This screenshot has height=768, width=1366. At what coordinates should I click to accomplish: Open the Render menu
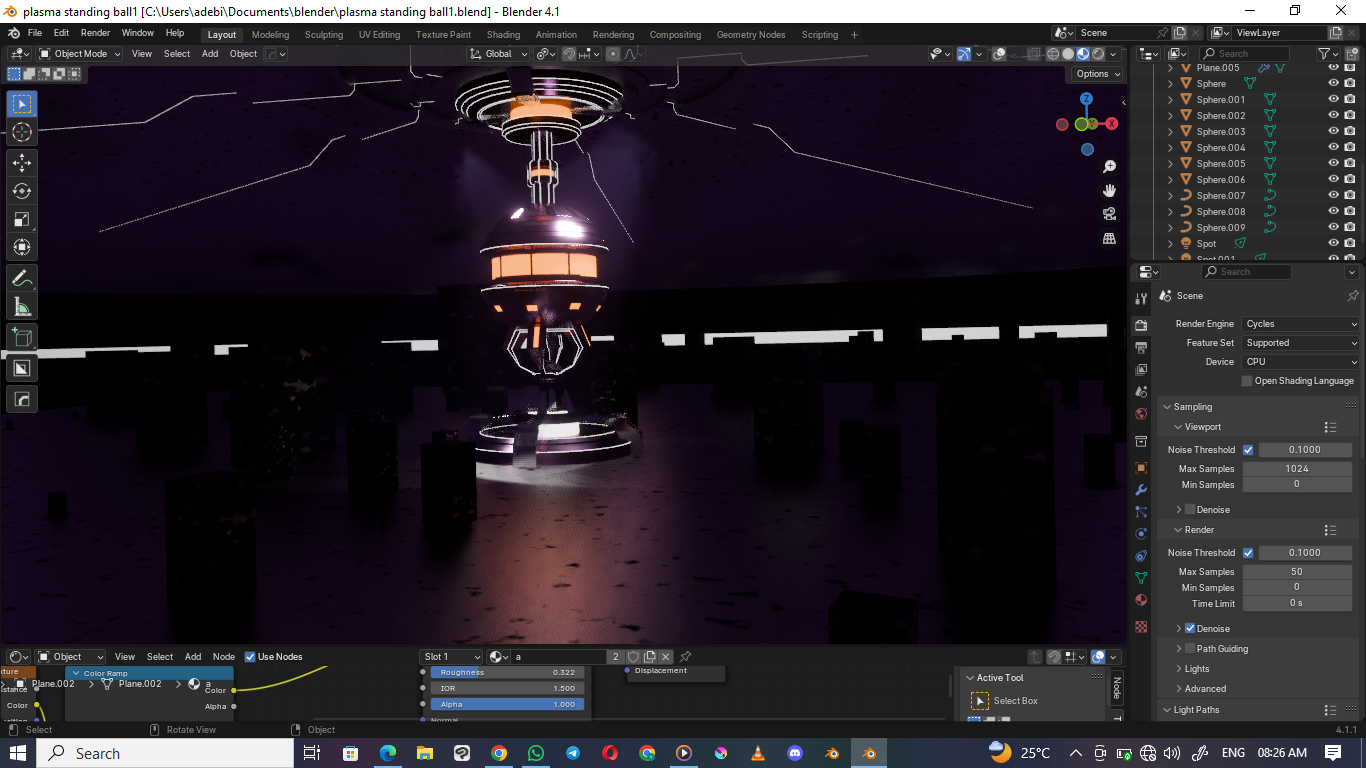click(95, 33)
